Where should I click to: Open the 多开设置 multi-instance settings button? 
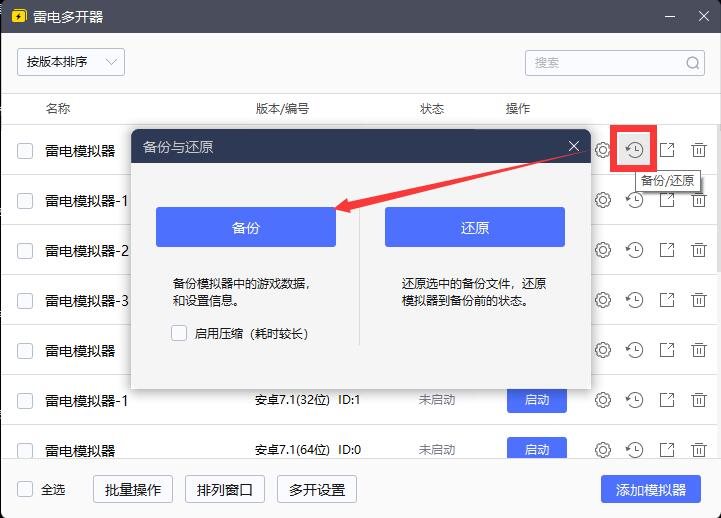pos(317,490)
